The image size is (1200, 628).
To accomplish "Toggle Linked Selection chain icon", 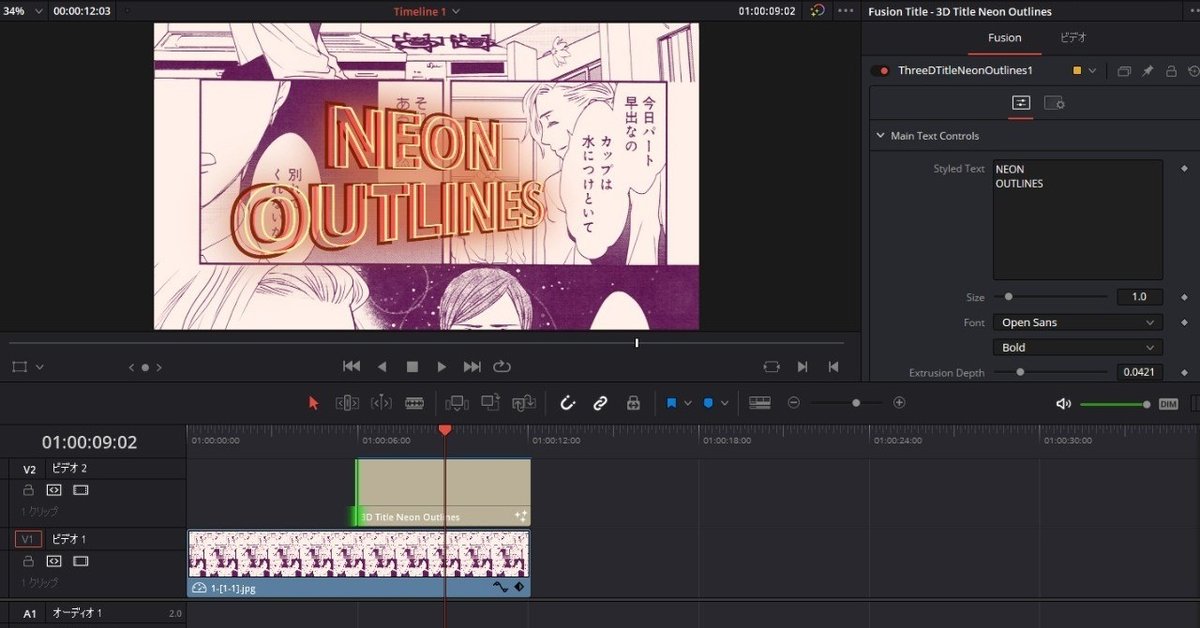I will point(600,403).
